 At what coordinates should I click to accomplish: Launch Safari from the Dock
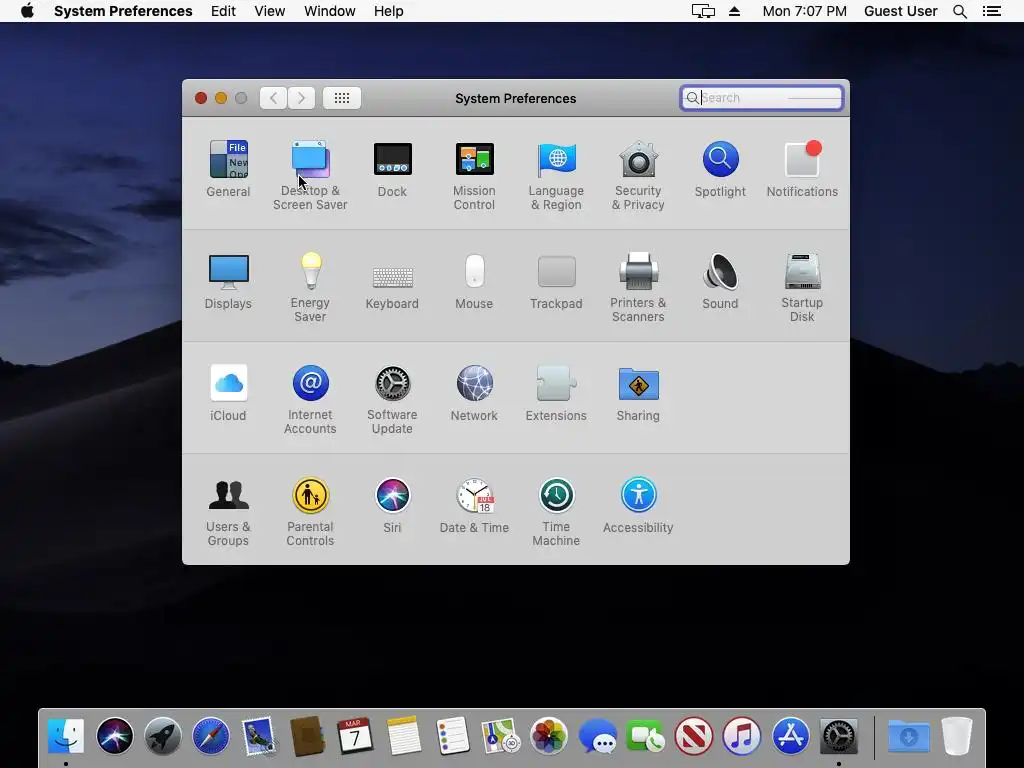coord(211,736)
